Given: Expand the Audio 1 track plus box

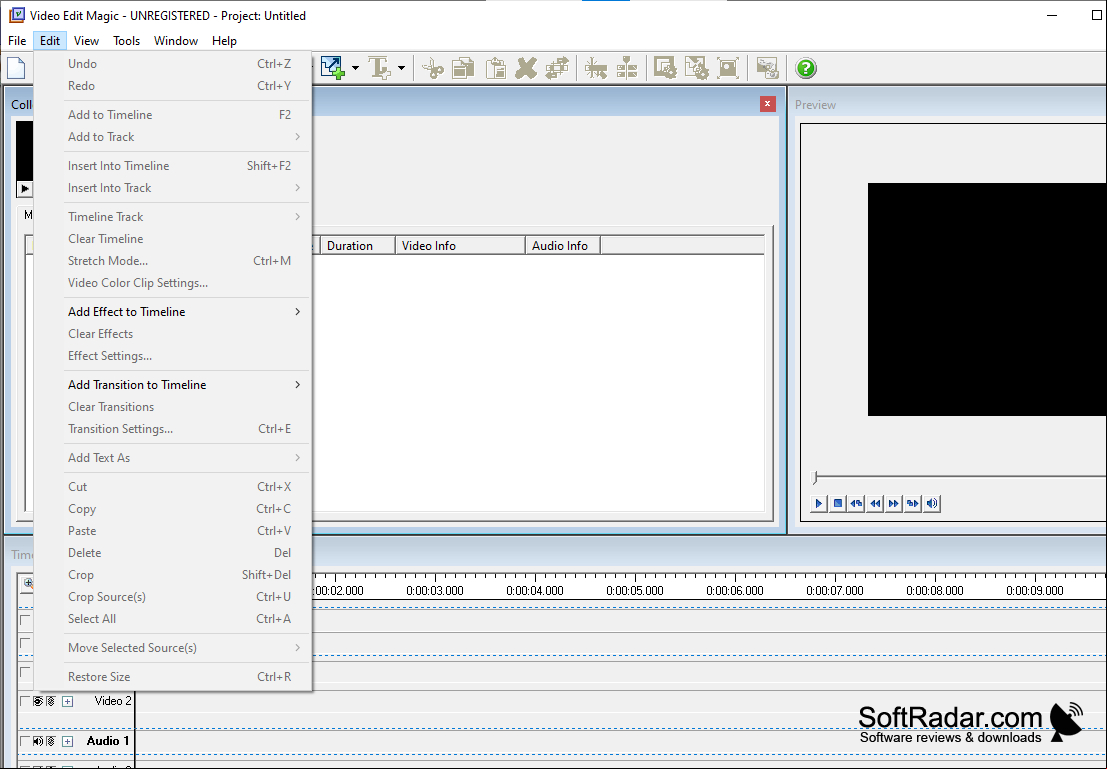Looking at the screenshot, I should [68, 741].
